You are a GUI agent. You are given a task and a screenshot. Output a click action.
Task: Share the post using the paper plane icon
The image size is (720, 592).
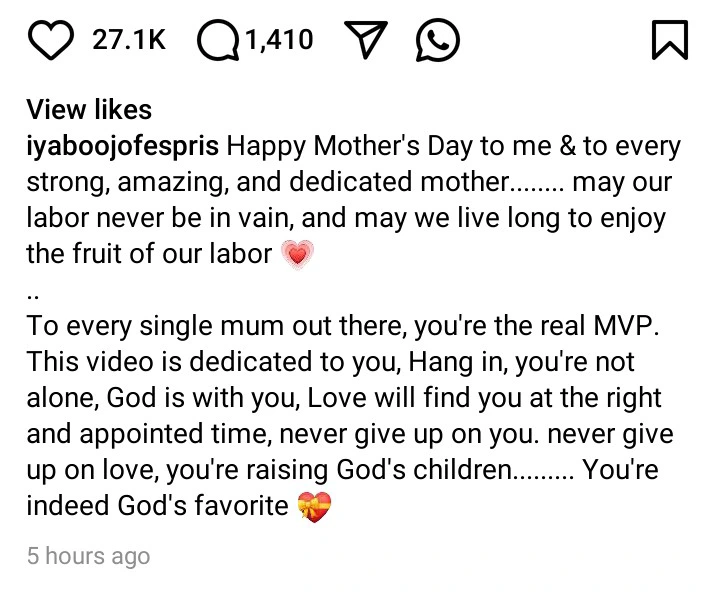pyautogui.click(x=366, y=39)
